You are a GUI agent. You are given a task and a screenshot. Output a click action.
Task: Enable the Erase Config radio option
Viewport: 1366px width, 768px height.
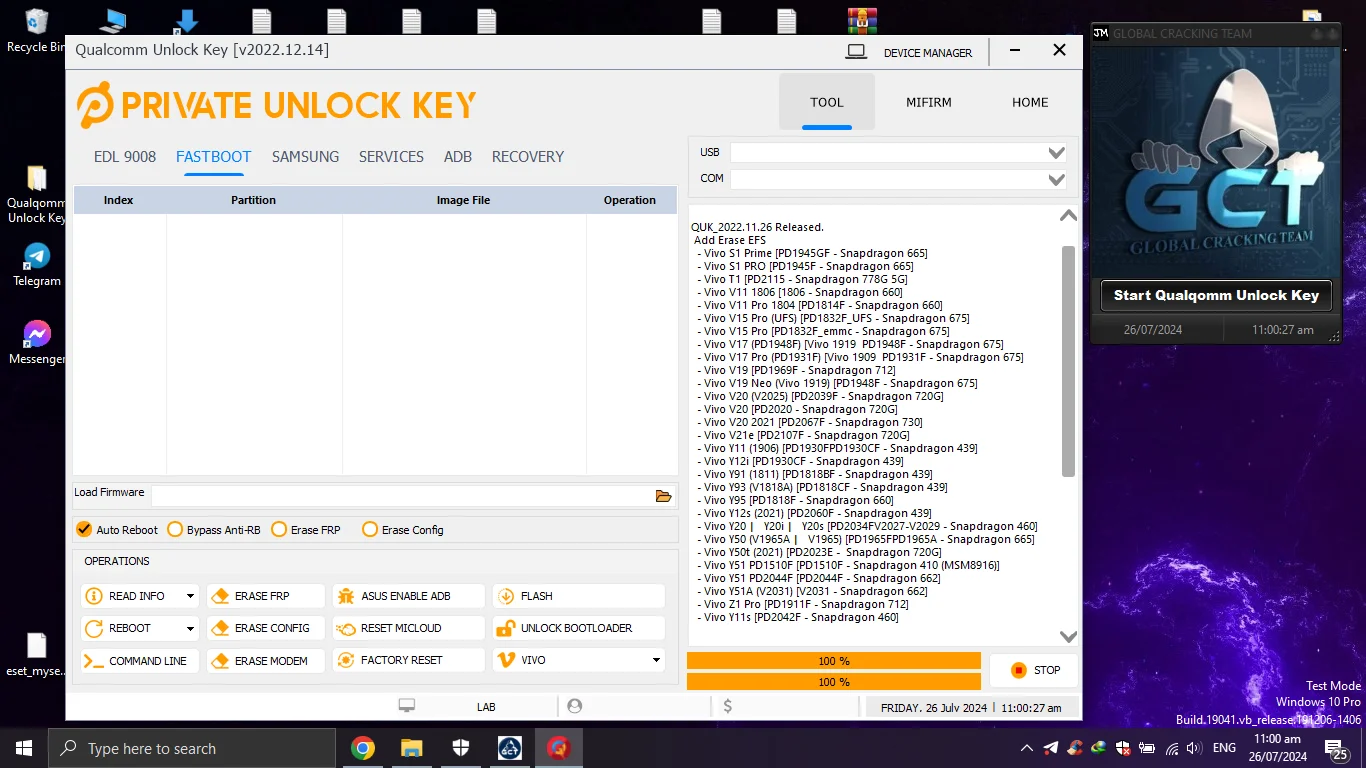click(x=370, y=529)
